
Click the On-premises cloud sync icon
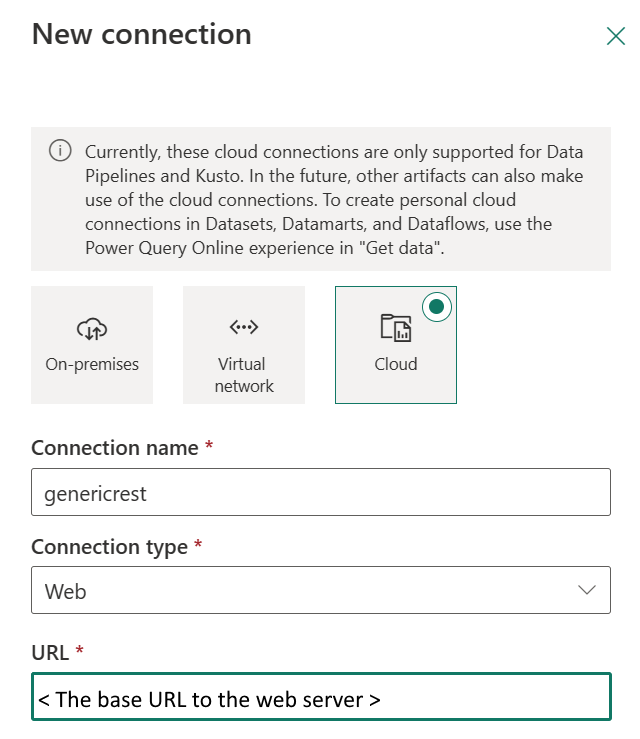coord(92,328)
